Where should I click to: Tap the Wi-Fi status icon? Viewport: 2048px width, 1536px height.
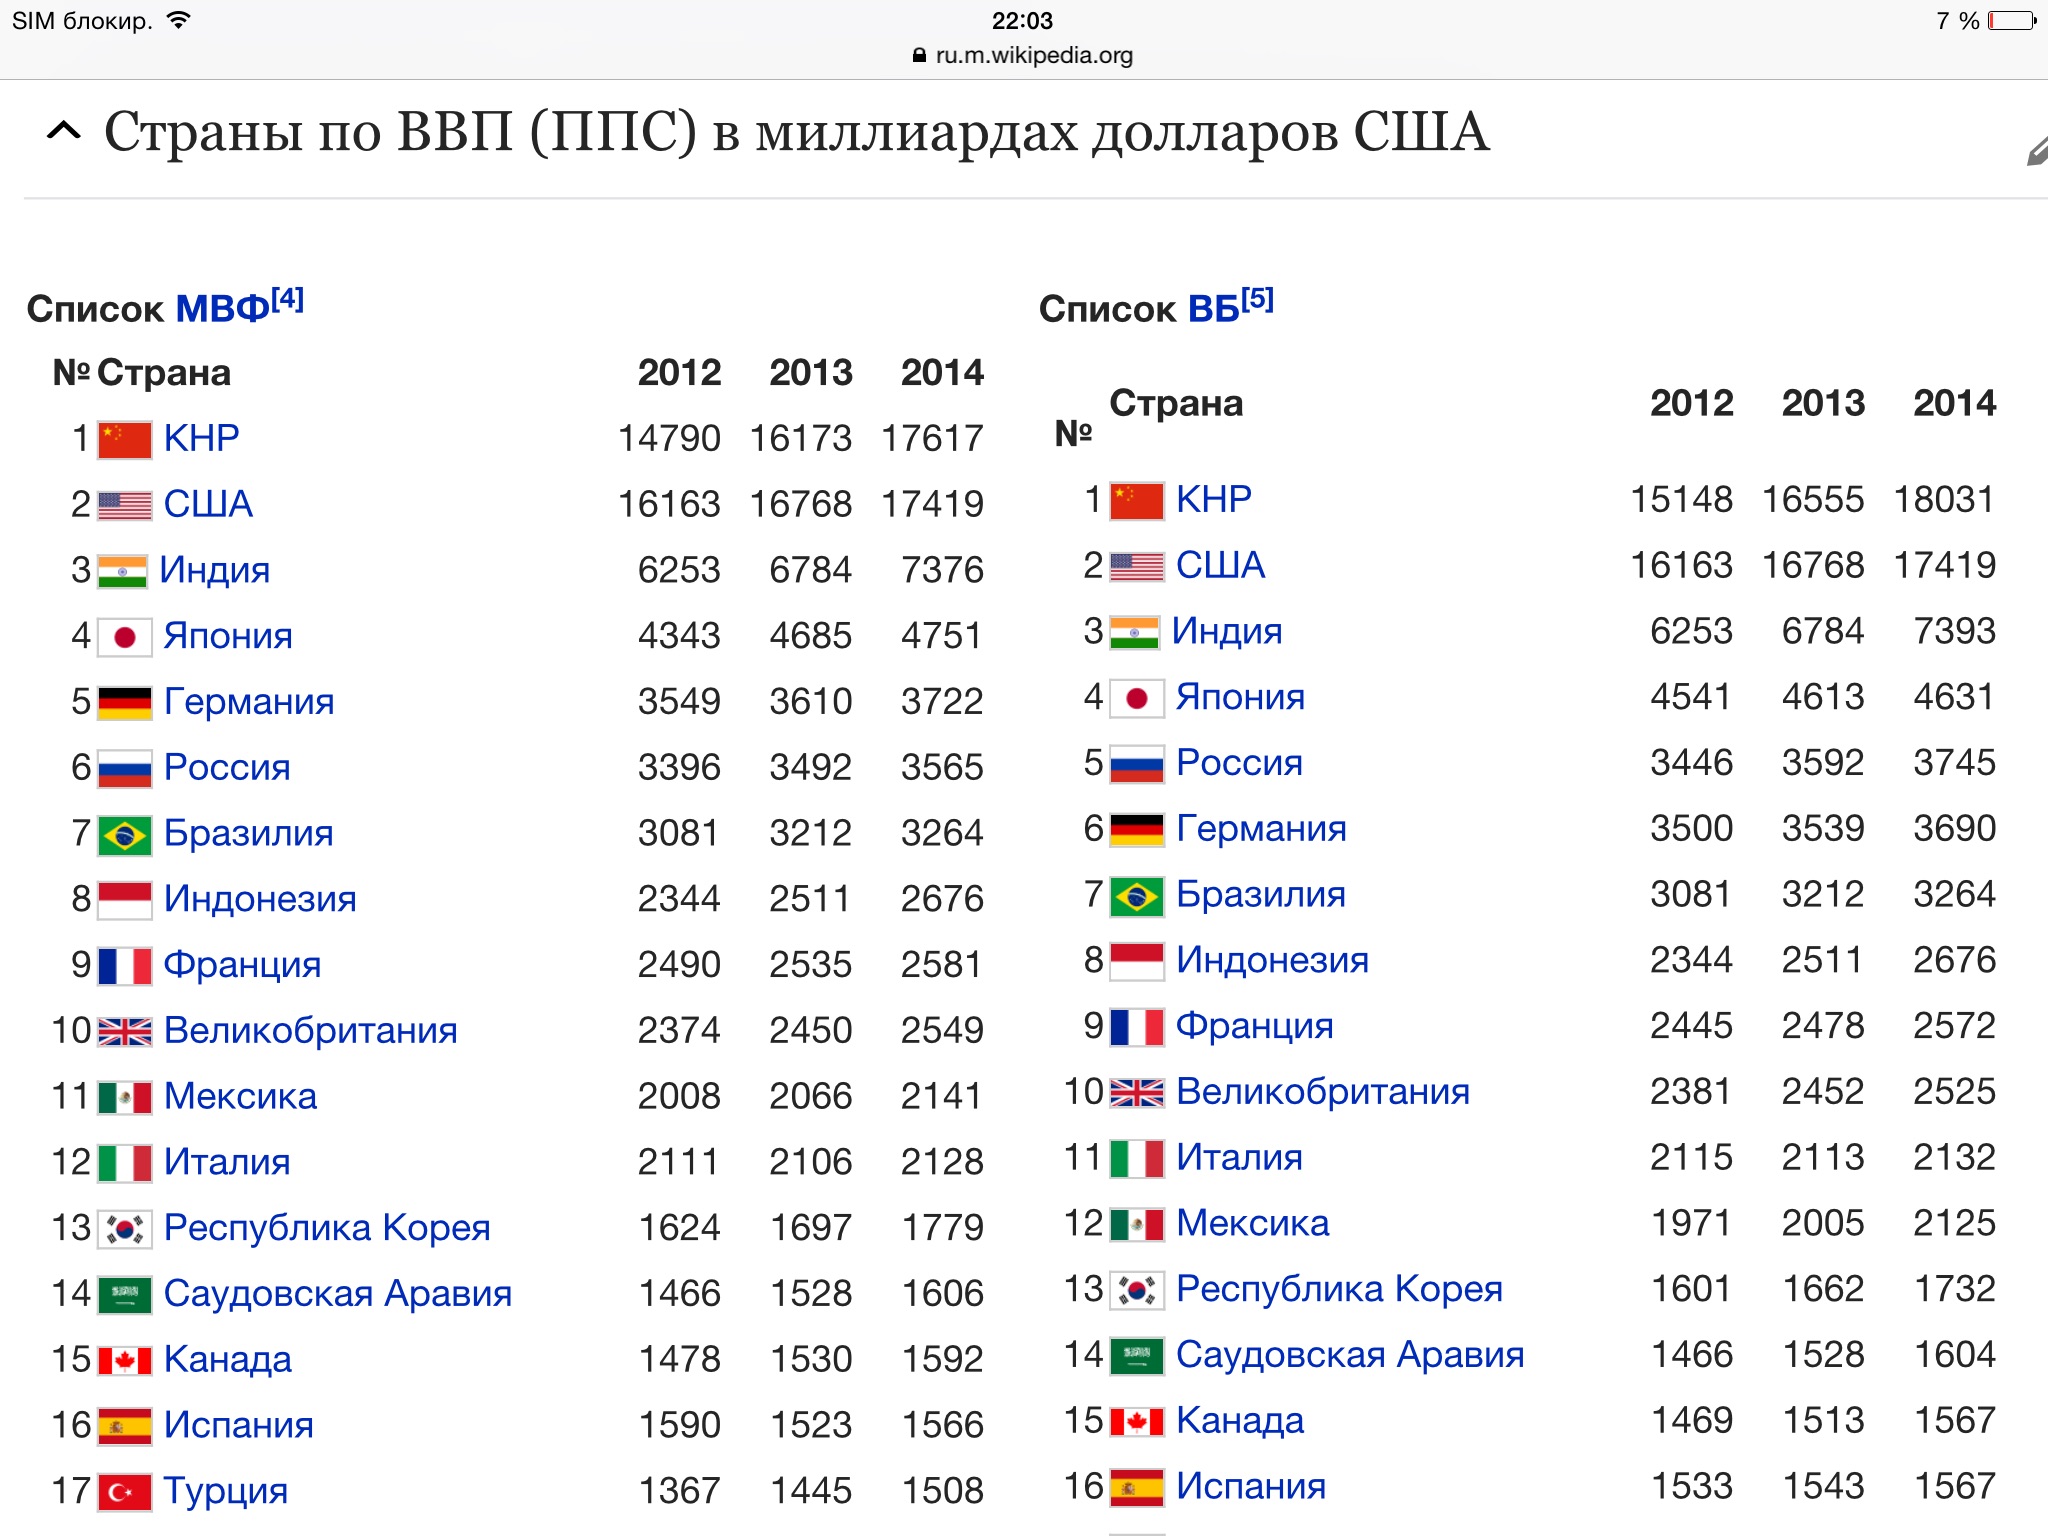click(179, 20)
